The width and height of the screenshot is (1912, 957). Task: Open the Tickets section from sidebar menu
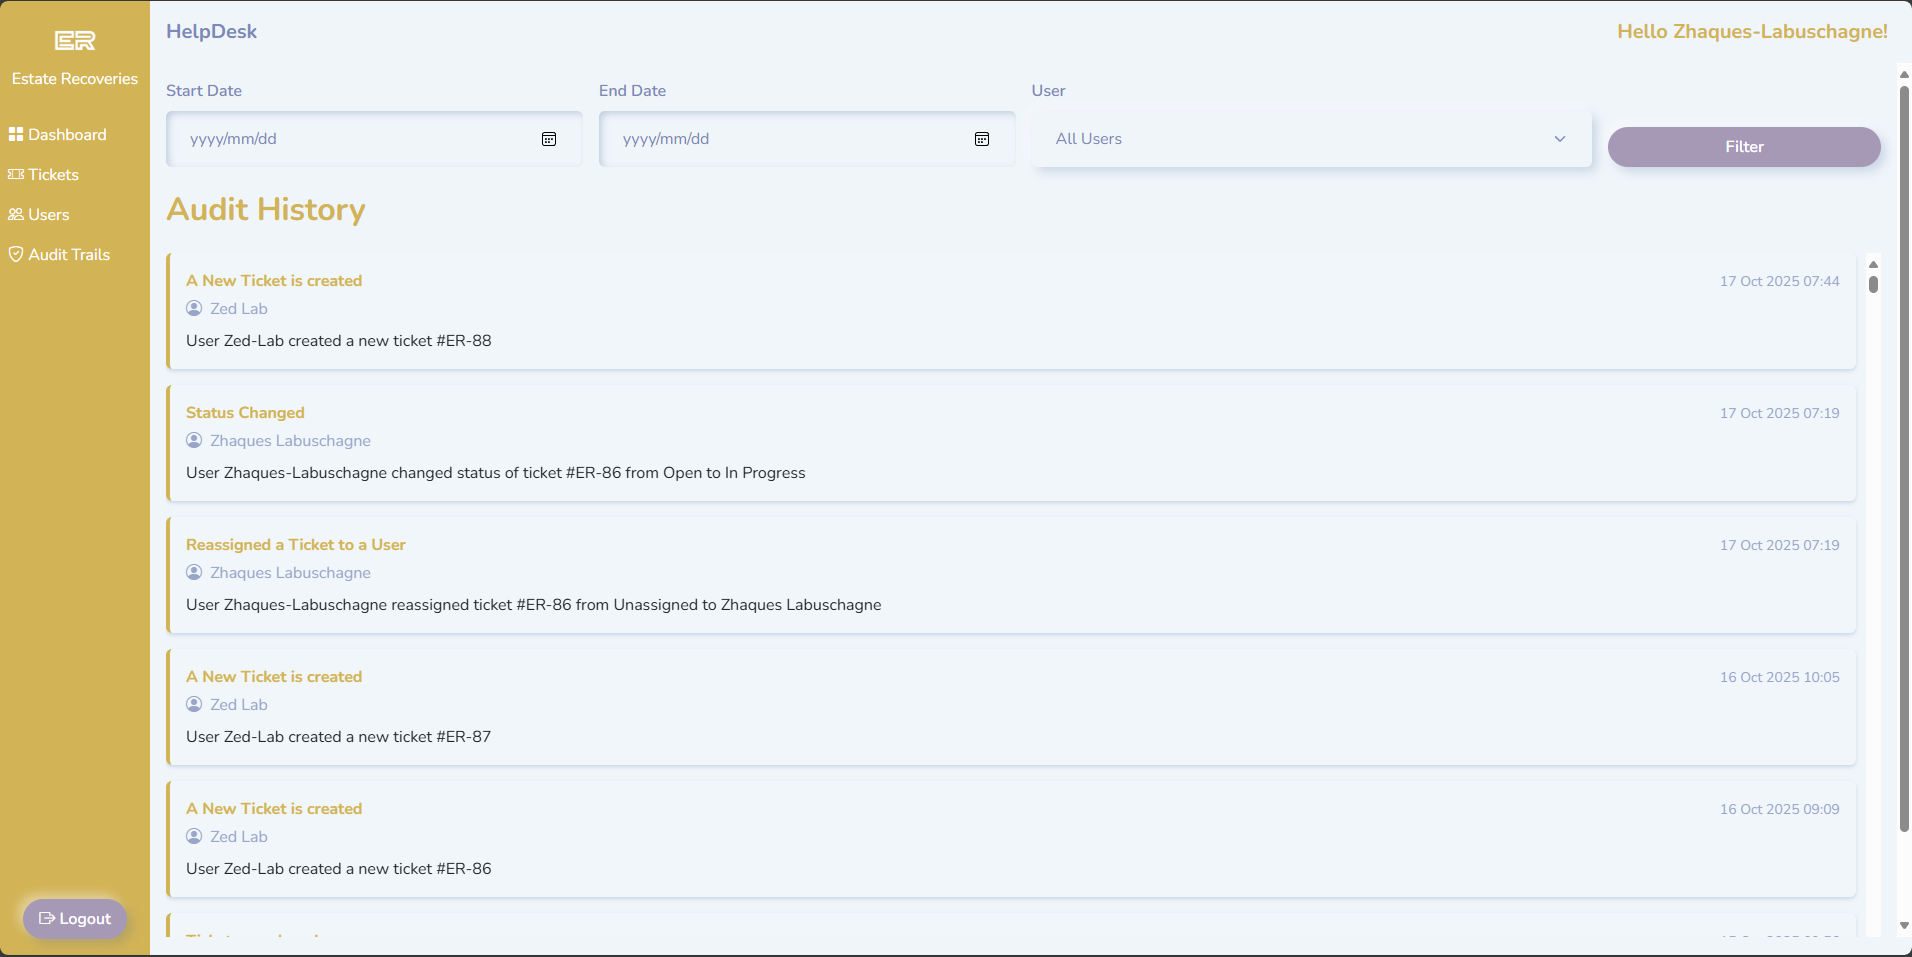coord(53,174)
